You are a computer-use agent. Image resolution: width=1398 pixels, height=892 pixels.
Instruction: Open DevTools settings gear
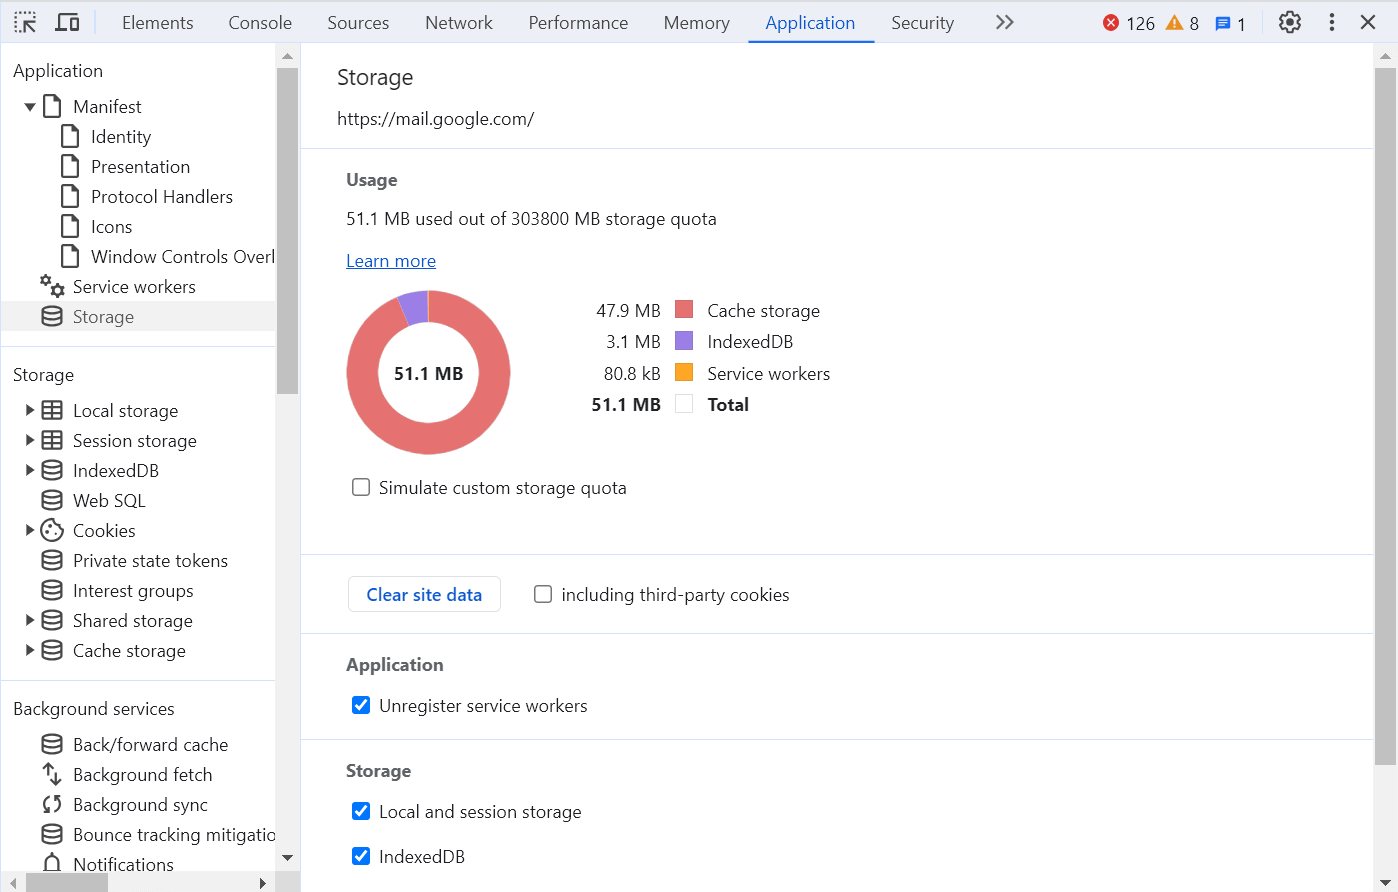coord(1290,22)
